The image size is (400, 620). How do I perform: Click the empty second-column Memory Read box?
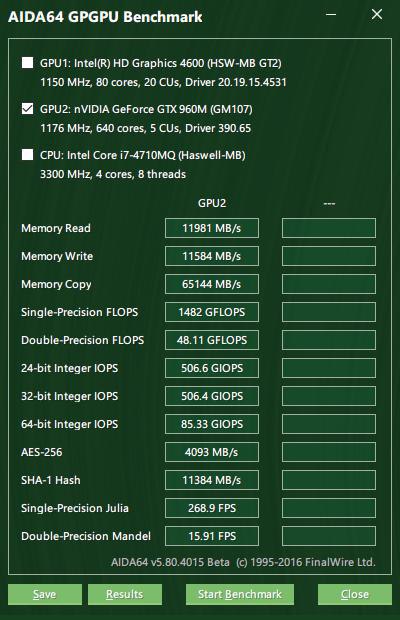coord(329,228)
